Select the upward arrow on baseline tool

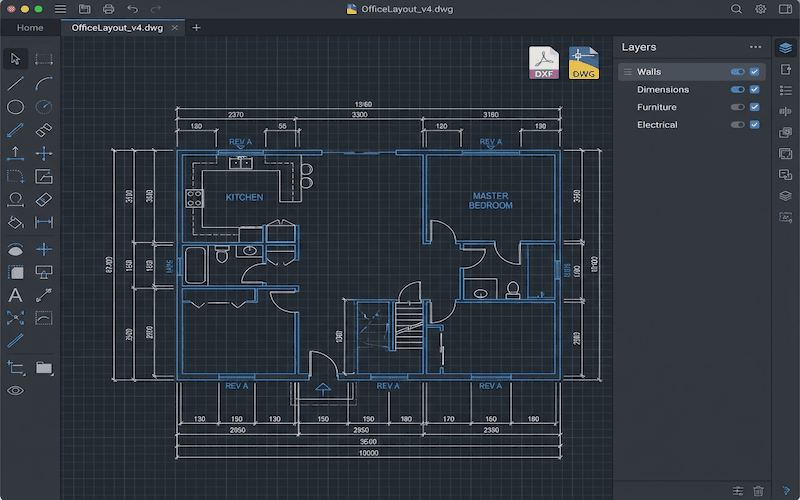(x=15, y=153)
